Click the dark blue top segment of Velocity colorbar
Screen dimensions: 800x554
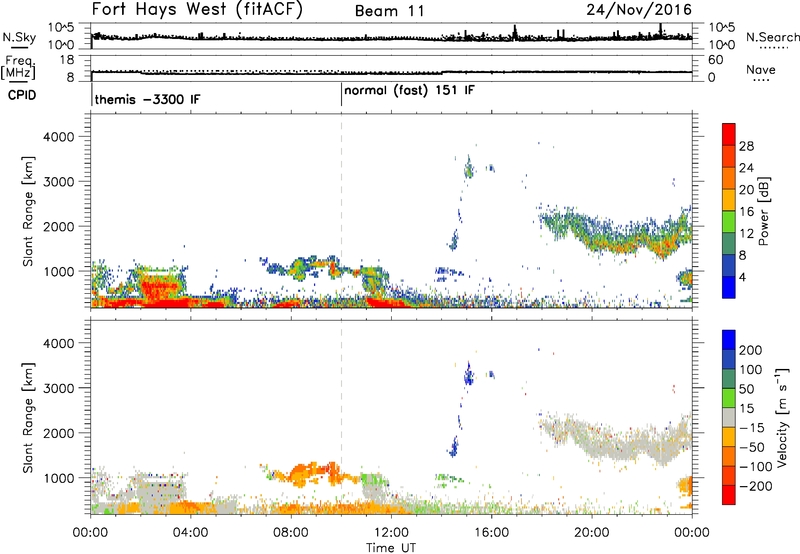click(729, 340)
